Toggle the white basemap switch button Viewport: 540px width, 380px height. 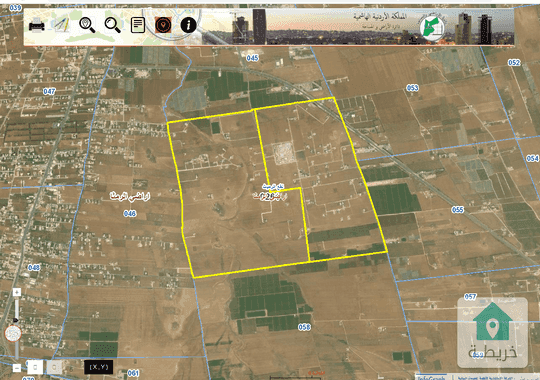(x=35, y=367)
